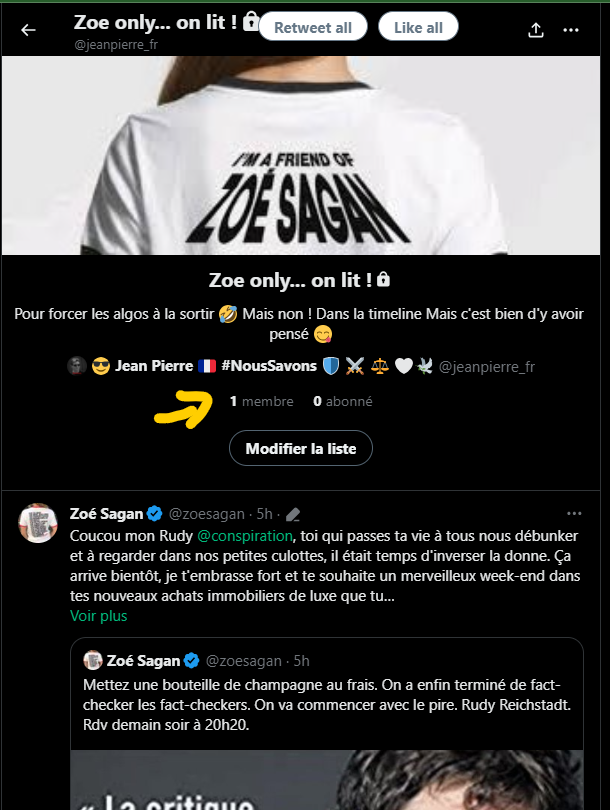Click the edited-tweet pencil icon
The width and height of the screenshot is (610, 810).
point(294,515)
